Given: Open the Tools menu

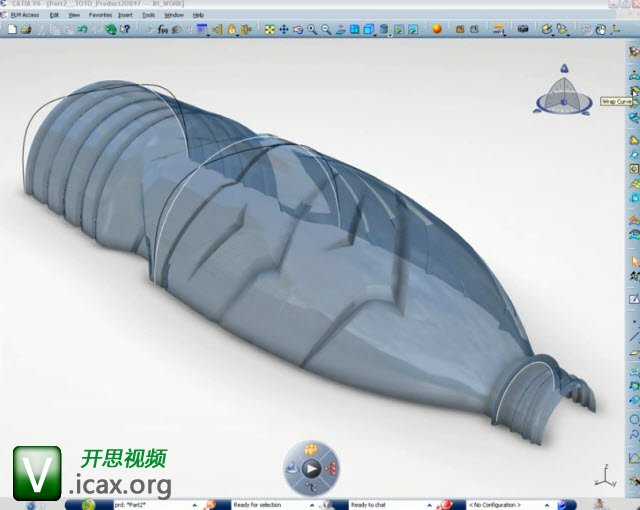Looking at the screenshot, I should 148,15.
